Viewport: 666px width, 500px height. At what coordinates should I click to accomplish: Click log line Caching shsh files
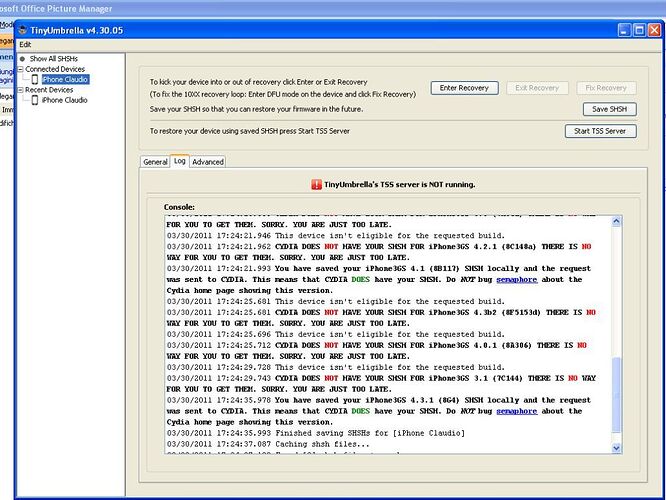(x=268, y=444)
